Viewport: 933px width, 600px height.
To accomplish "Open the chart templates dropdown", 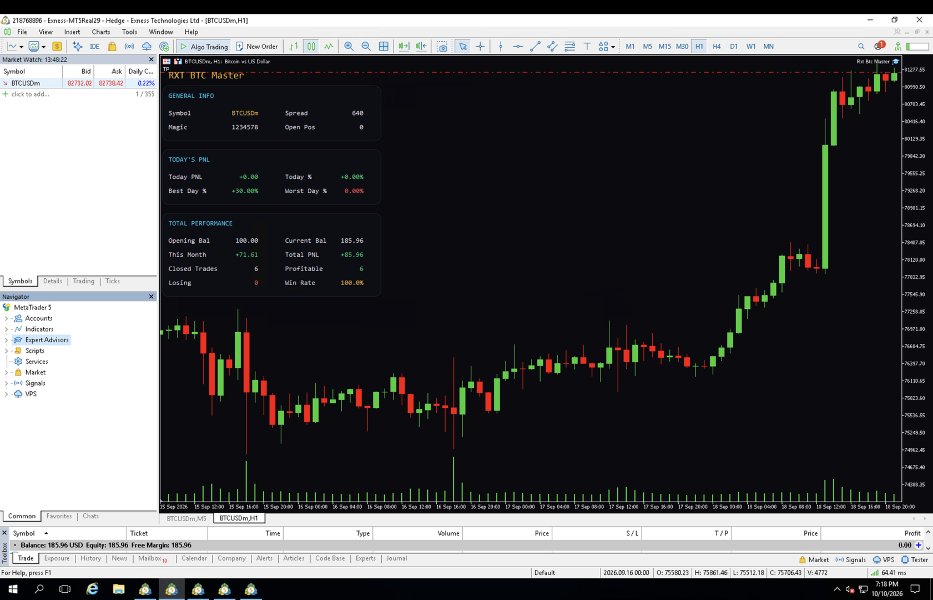I will 43,46.
